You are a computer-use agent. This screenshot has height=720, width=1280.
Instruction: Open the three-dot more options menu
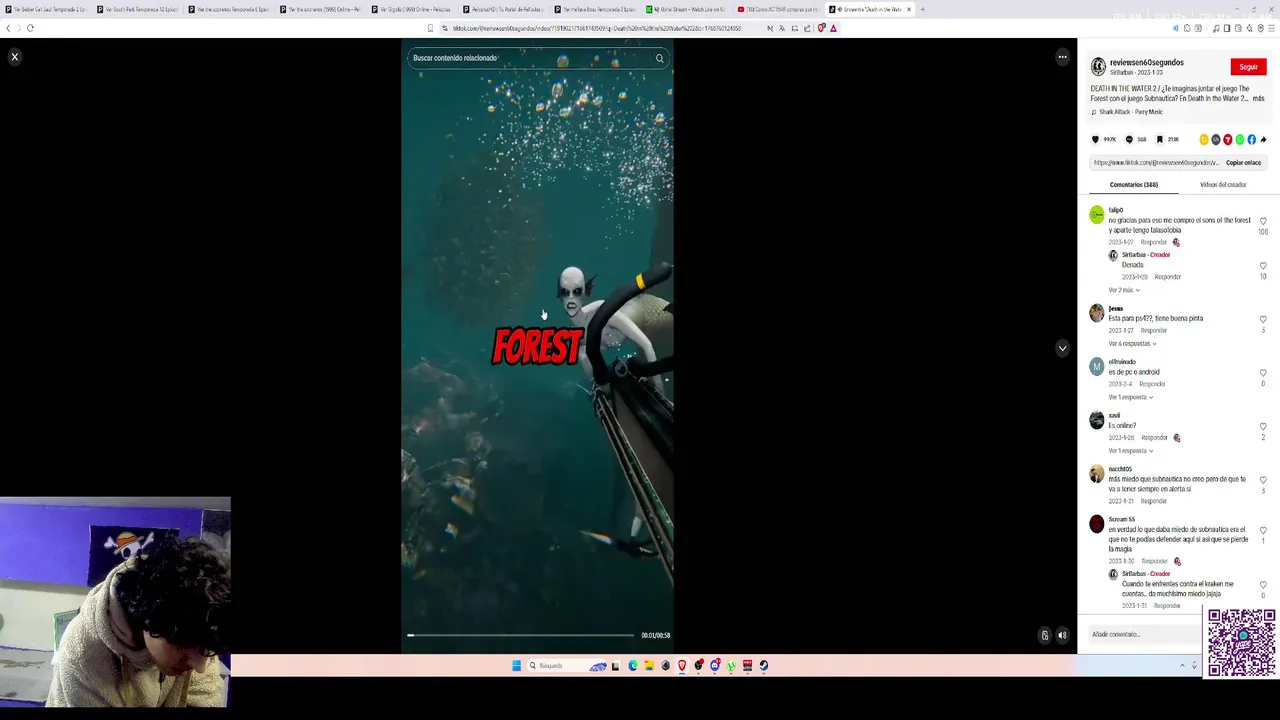(x=1062, y=57)
